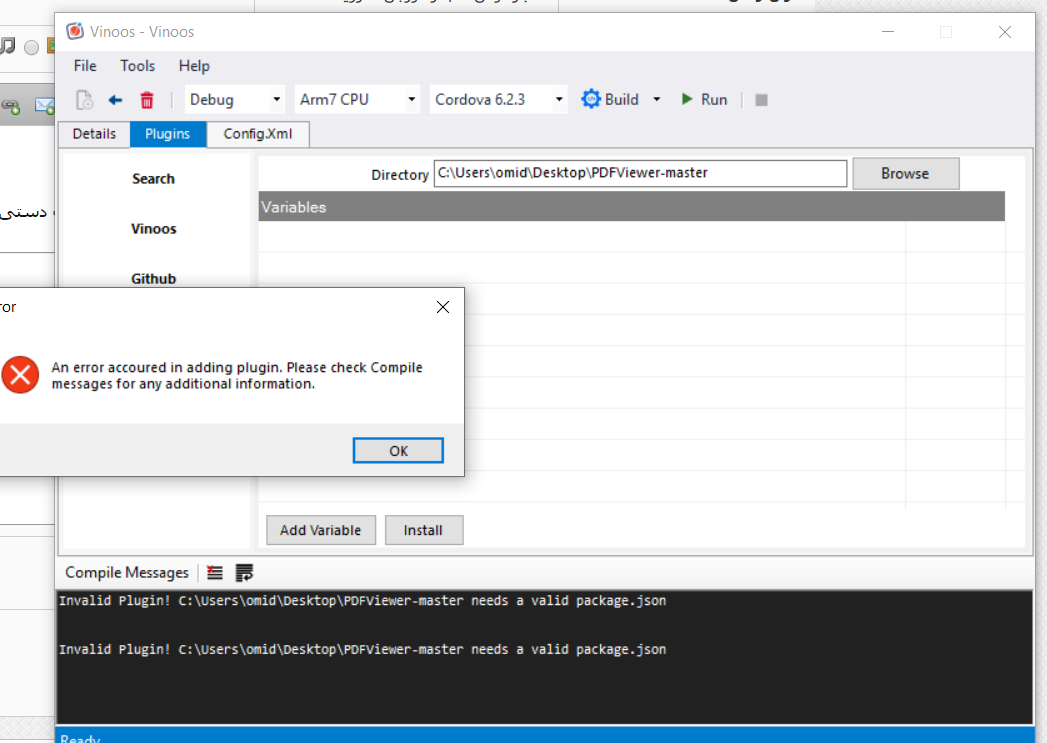Click the red trash delete icon

pos(147,100)
